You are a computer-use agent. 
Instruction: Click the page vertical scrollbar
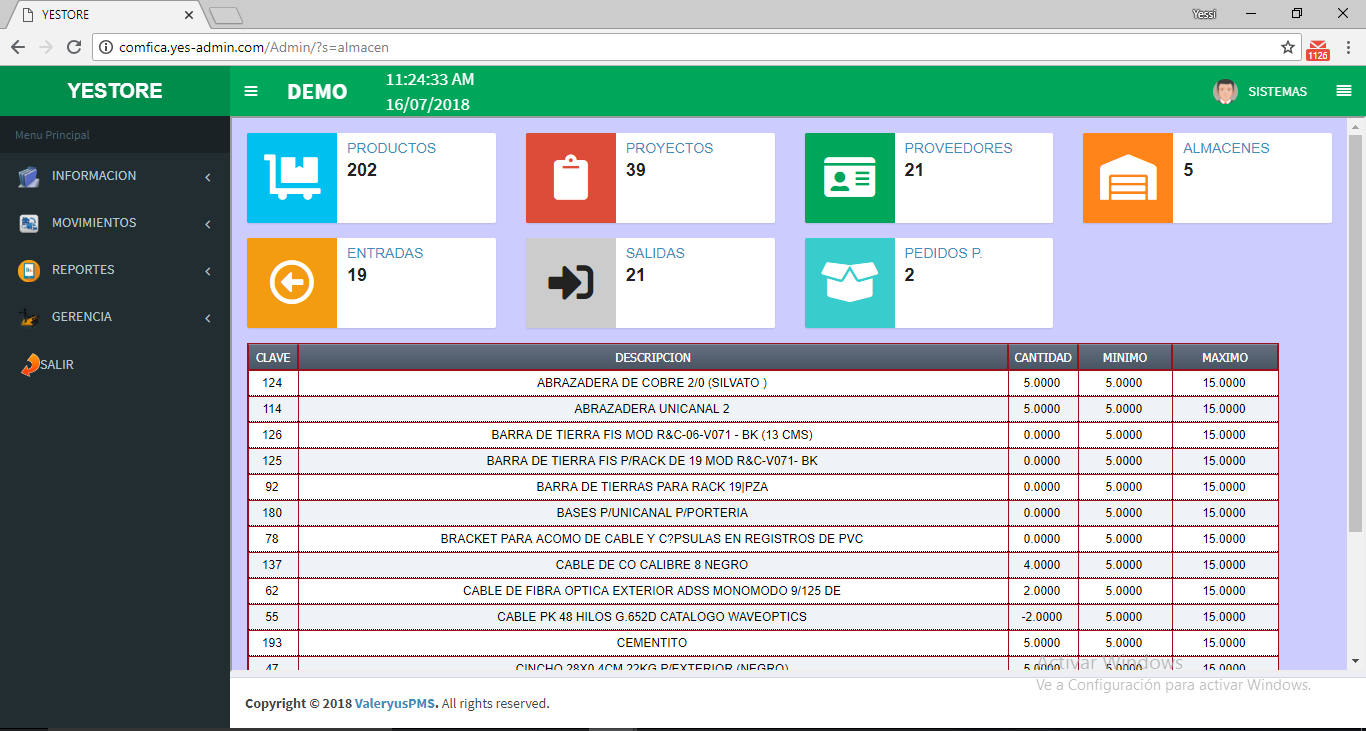1355,330
